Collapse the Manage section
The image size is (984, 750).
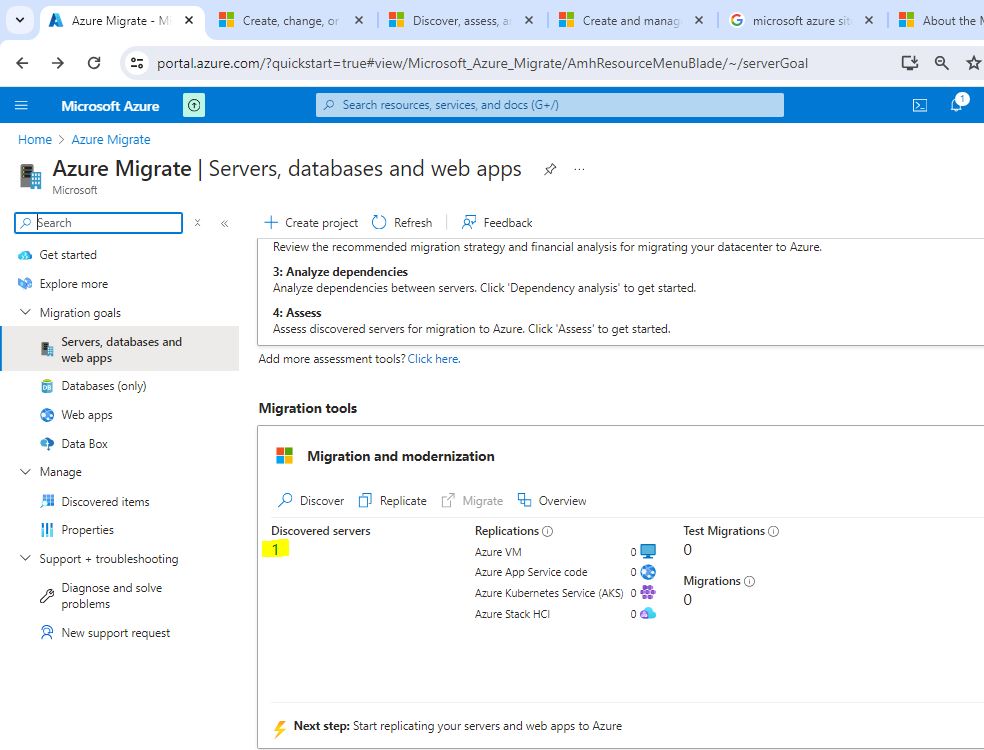coord(25,472)
